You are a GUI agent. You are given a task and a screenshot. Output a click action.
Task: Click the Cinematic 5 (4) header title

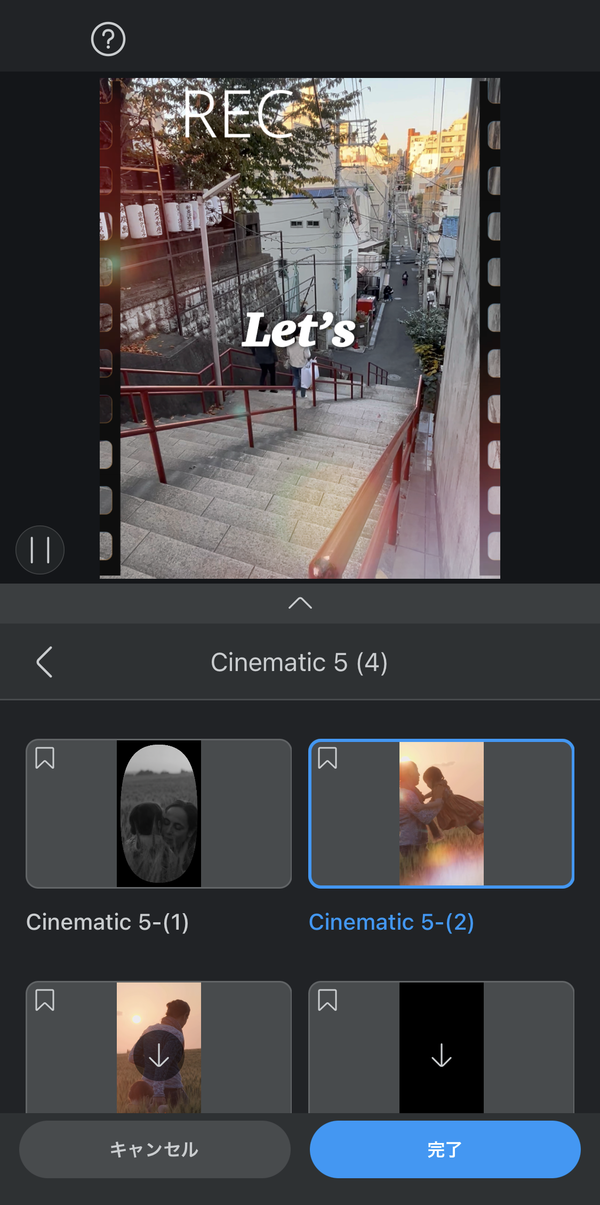click(299, 662)
